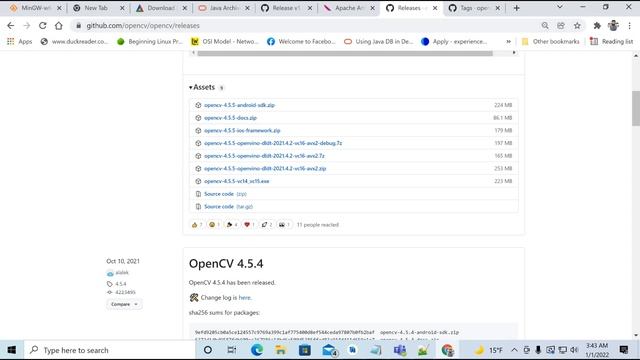Close the Releases tab
640x360 pixels.
[435, 8]
